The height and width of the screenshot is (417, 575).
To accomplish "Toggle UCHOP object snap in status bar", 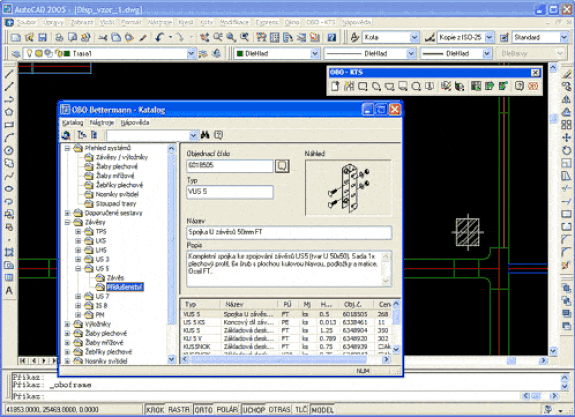I will (254, 409).
